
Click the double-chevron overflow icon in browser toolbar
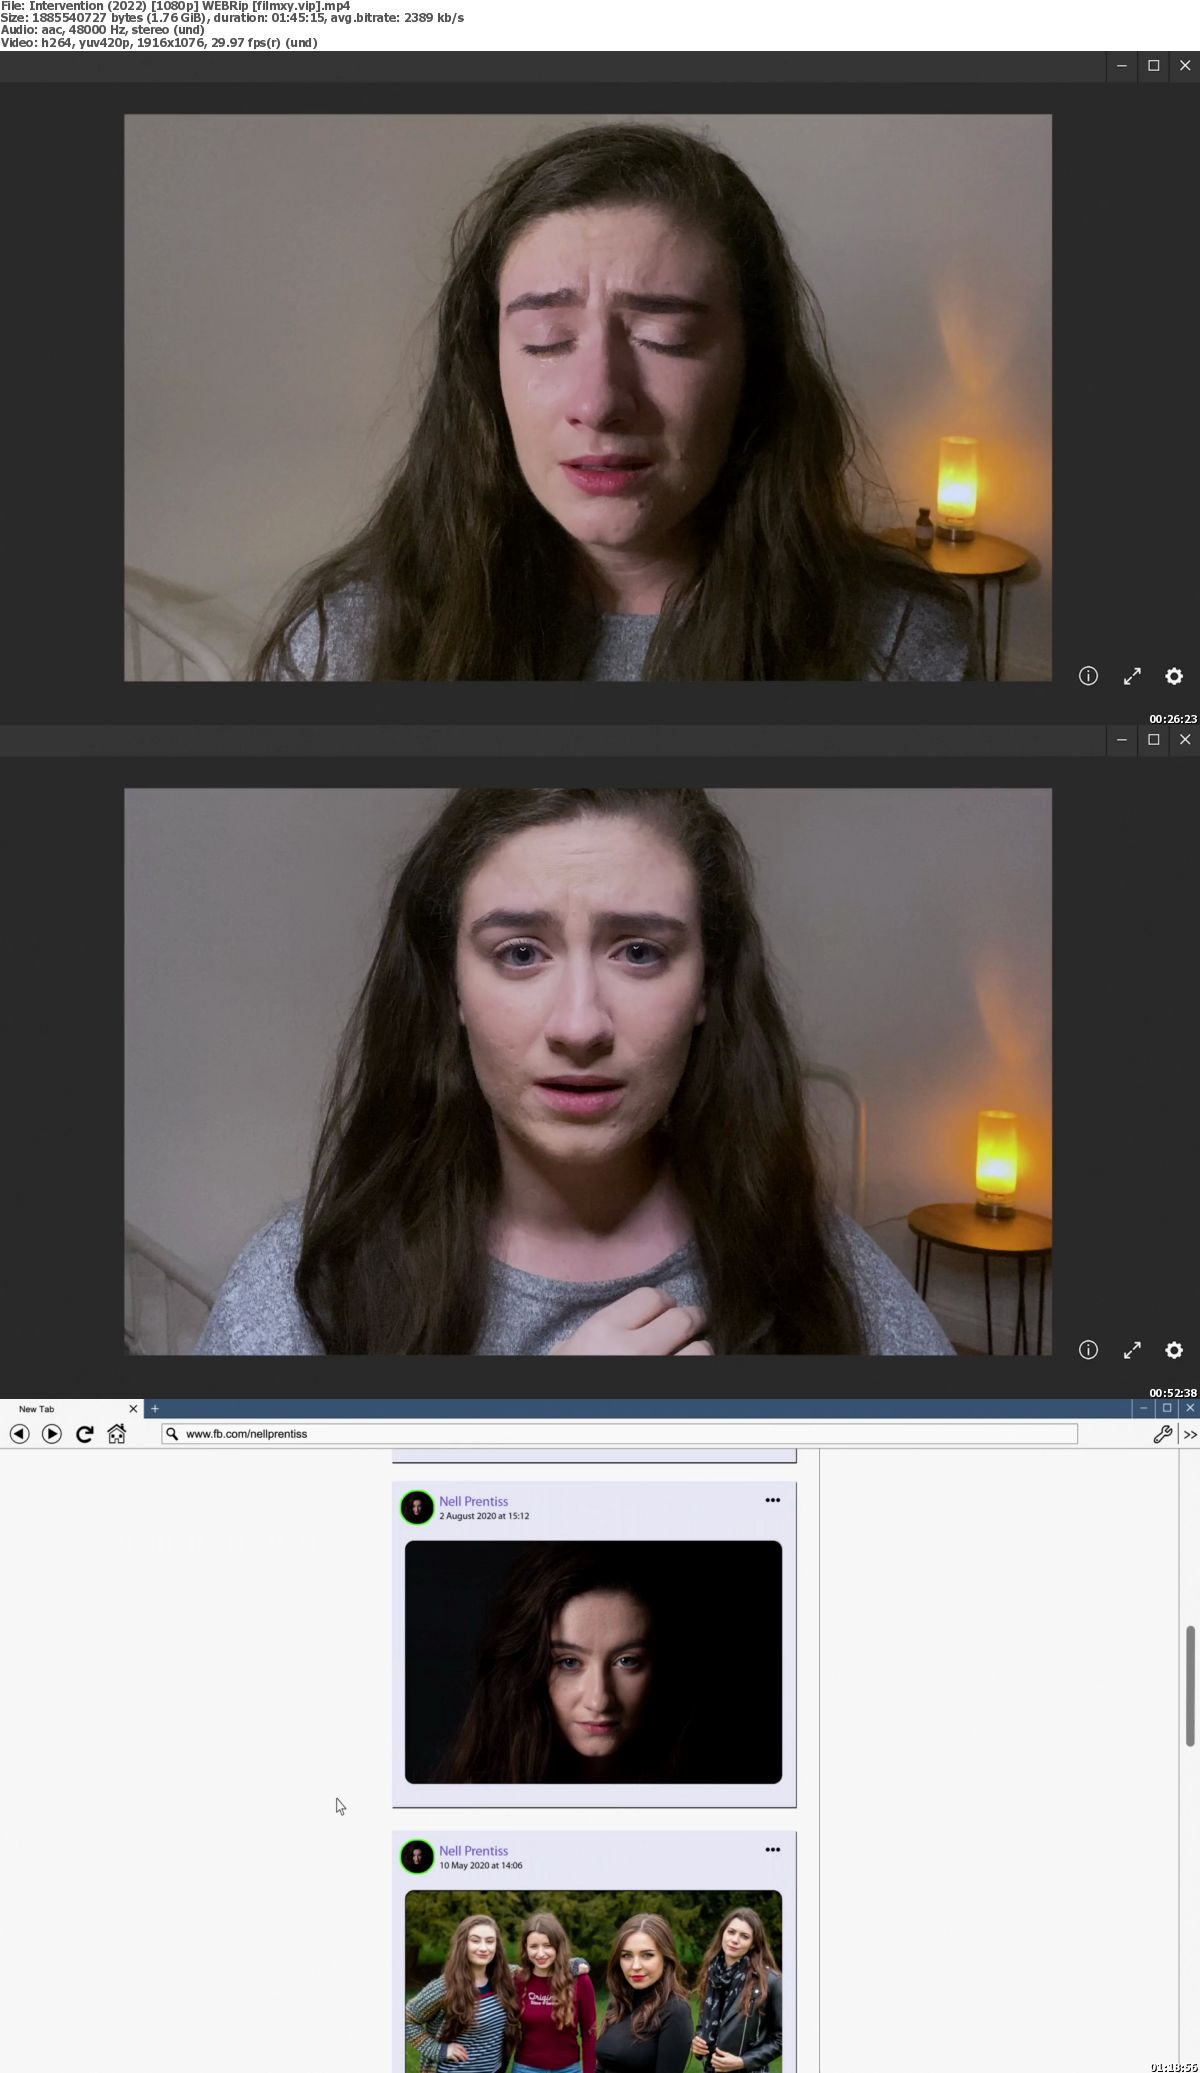(1190, 1434)
